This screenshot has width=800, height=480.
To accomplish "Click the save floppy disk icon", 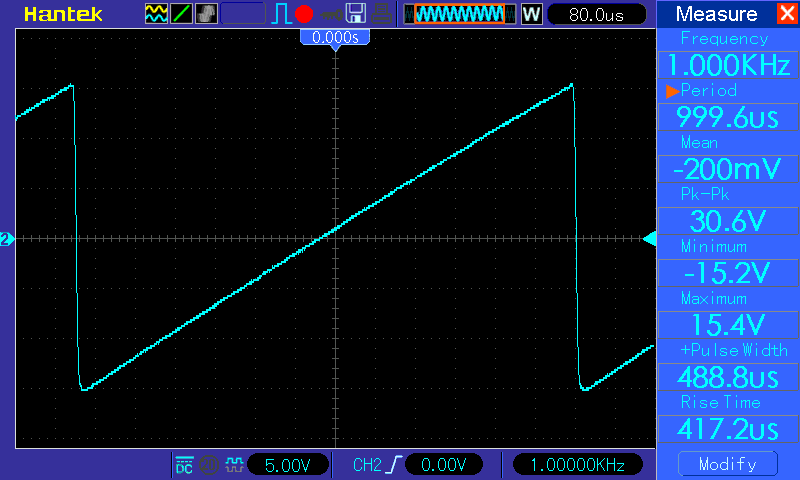I will (356, 14).
